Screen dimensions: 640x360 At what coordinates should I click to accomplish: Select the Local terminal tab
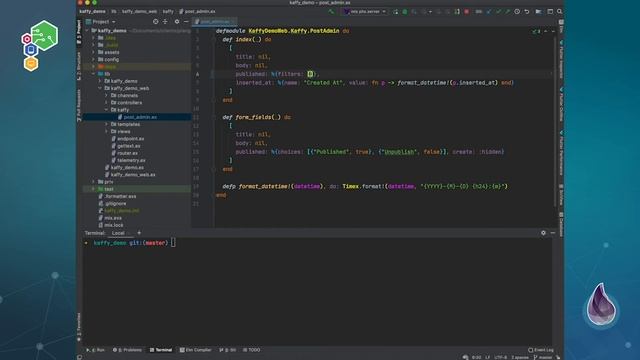[x=118, y=233]
